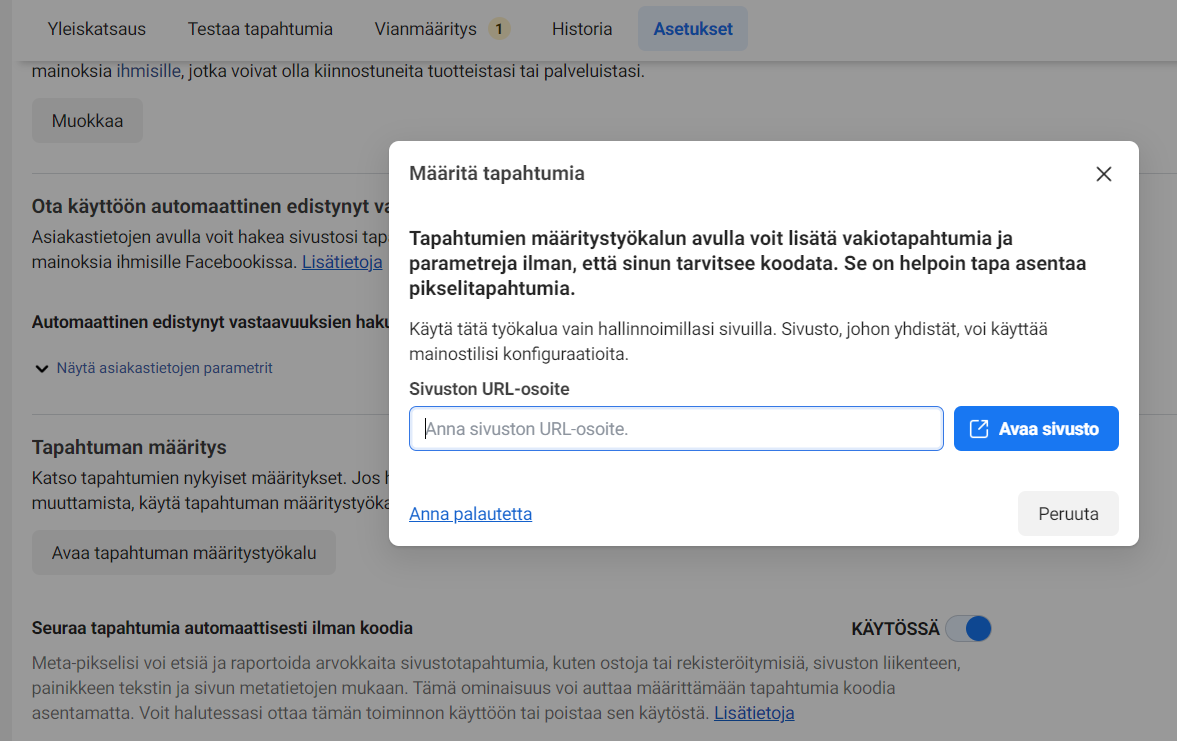Open the Testaa tapahtumia tab
This screenshot has width=1177, height=741.
pyautogui.click(x=259, y=28)
